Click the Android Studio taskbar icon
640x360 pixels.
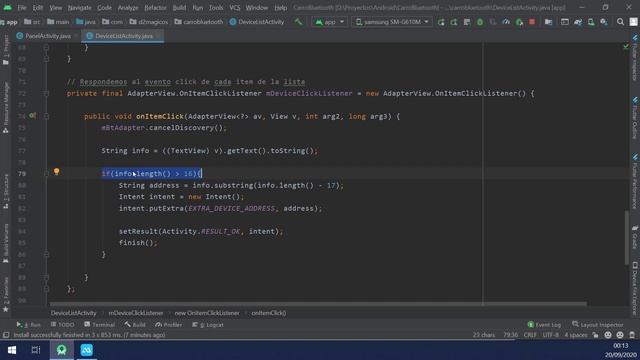tap(62, 350)
